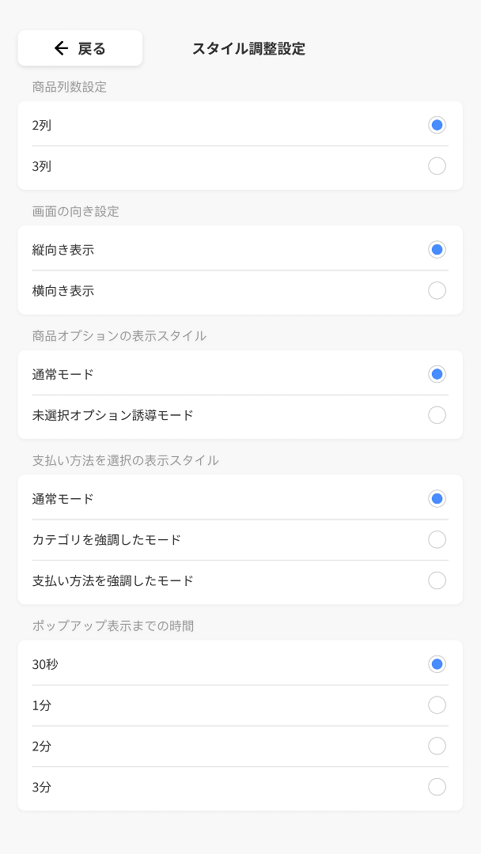Select 通常モード under 商品オプションの表示スタイル

[x=437, y=374]
